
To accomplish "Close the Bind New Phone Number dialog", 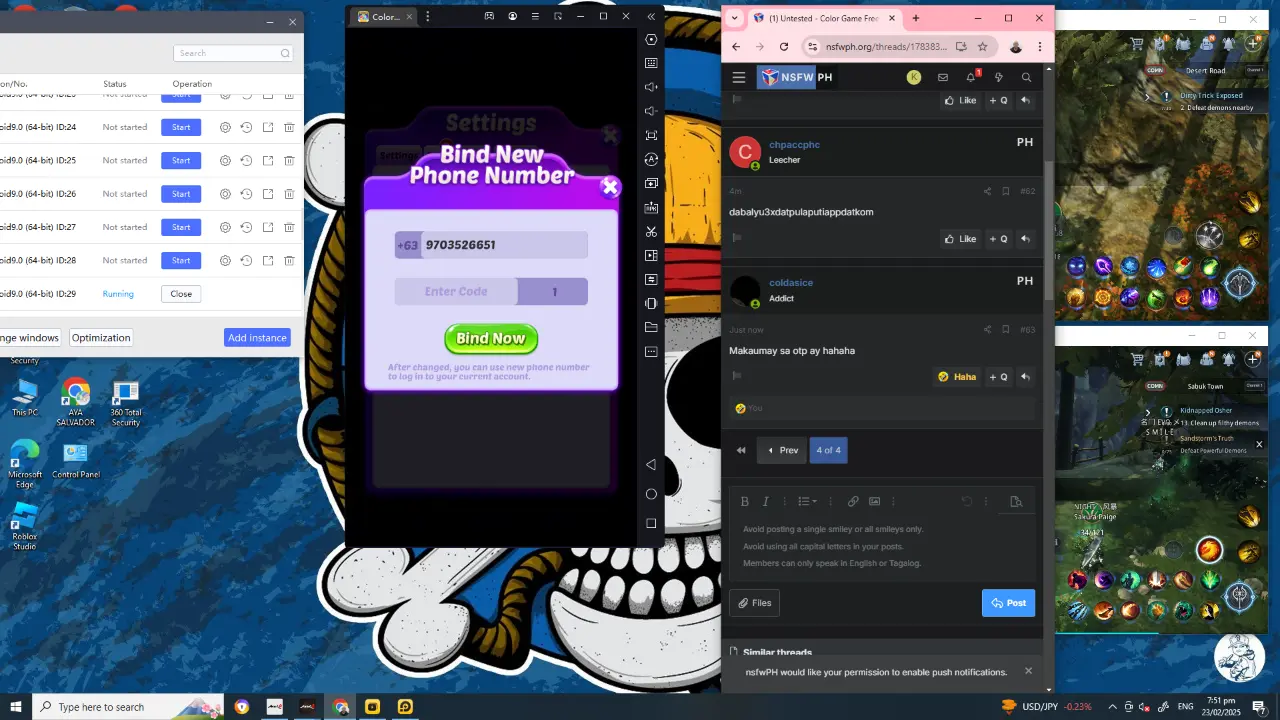I will 610,187.
